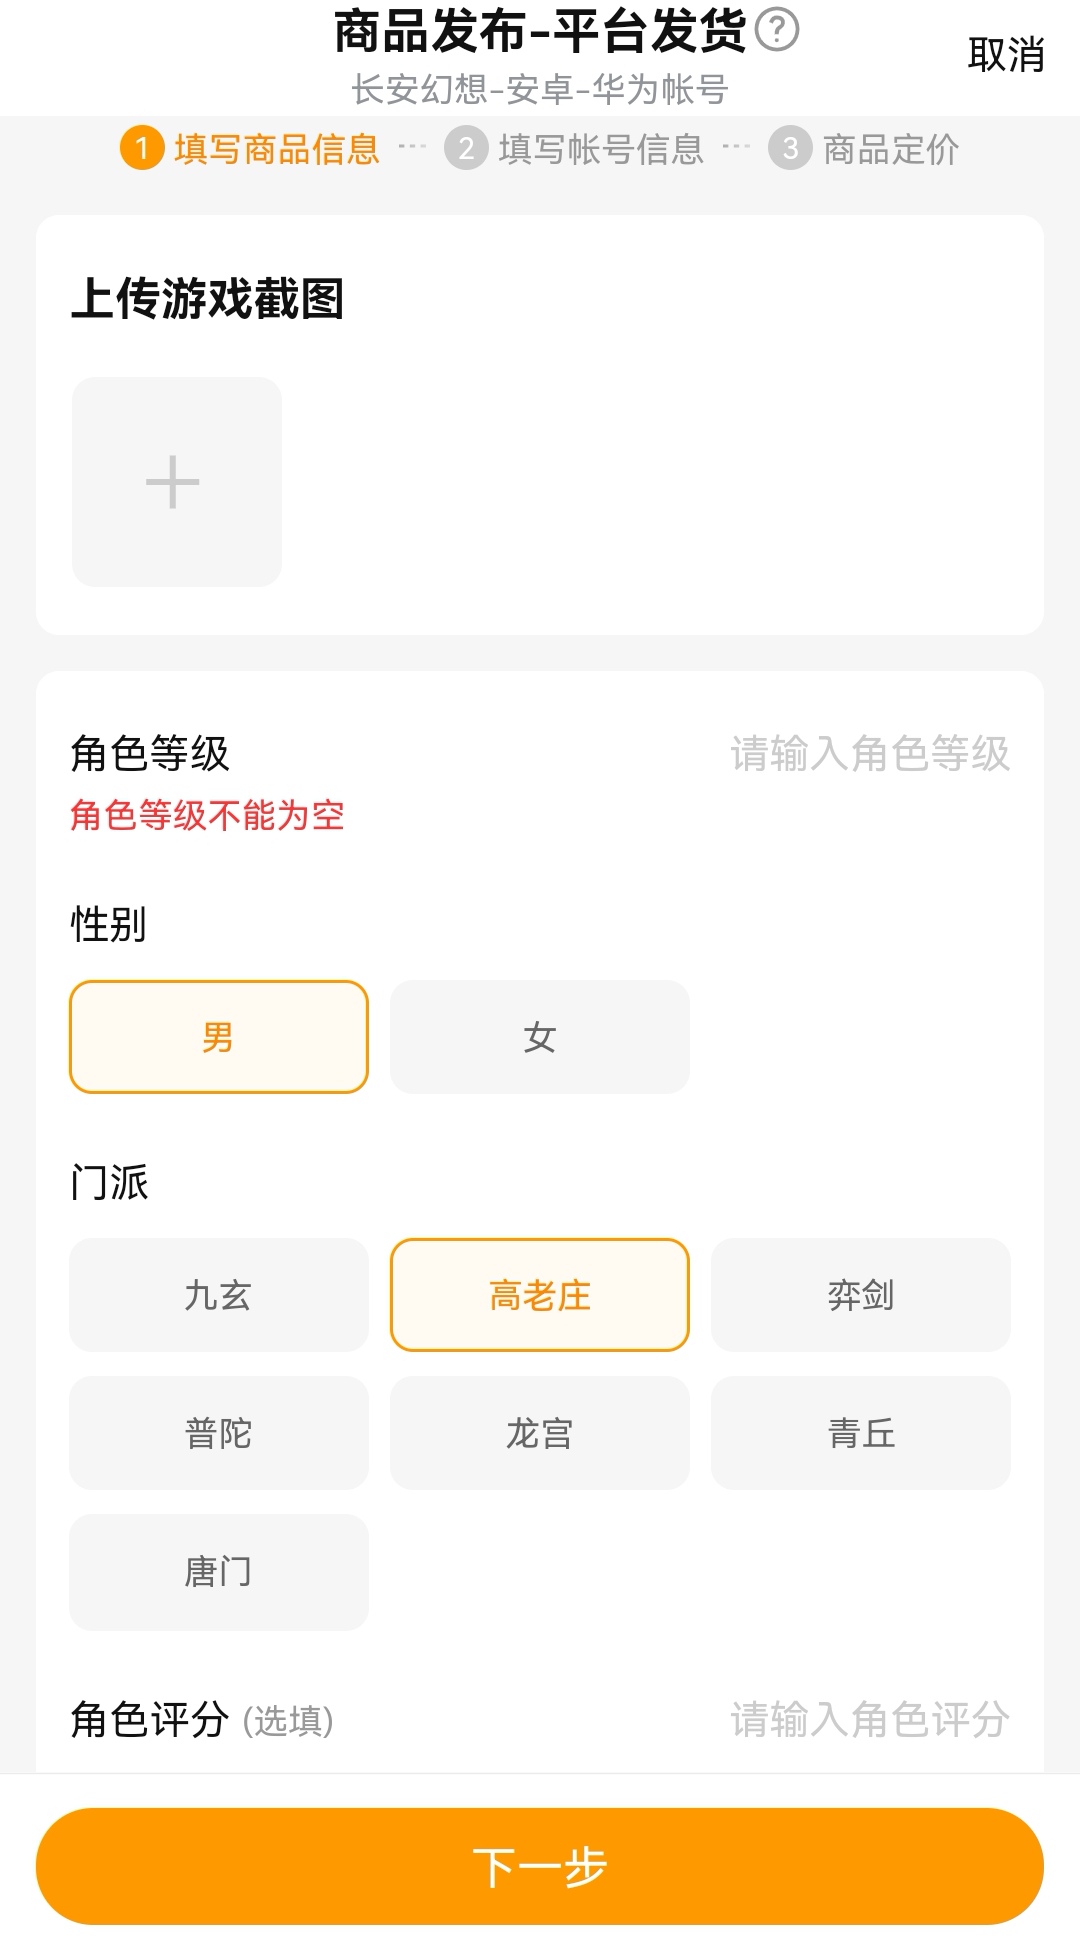Focus the 请输入角色等级 input field
Viewport: 1080px width, 1953px height.
pos(869,754)
